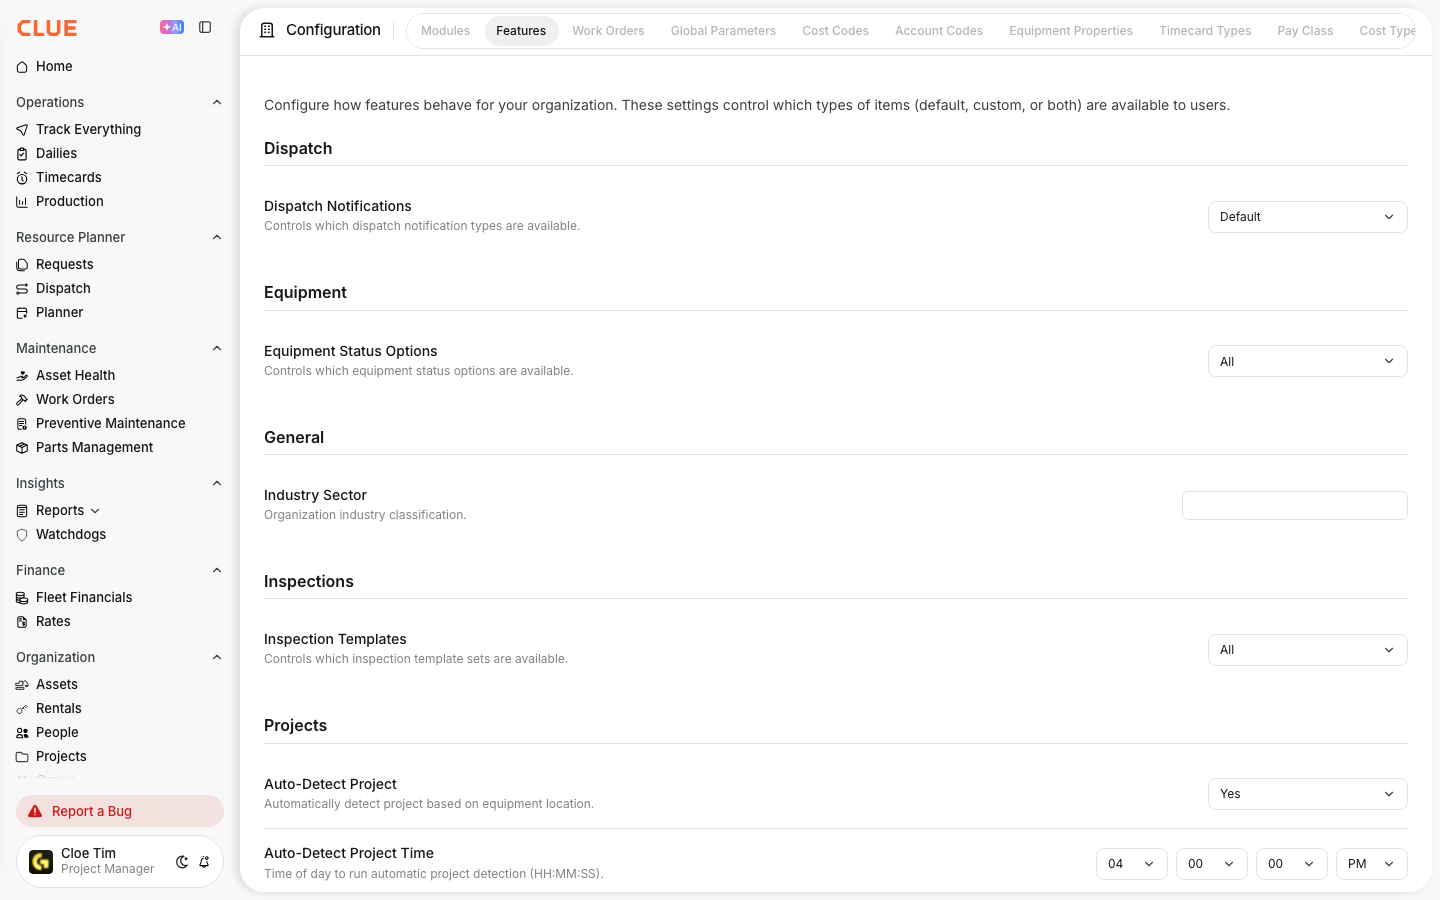This screenshot has height=900, width=1440.
Task: Click the Parts Management box icon
Action: point(22,448)
